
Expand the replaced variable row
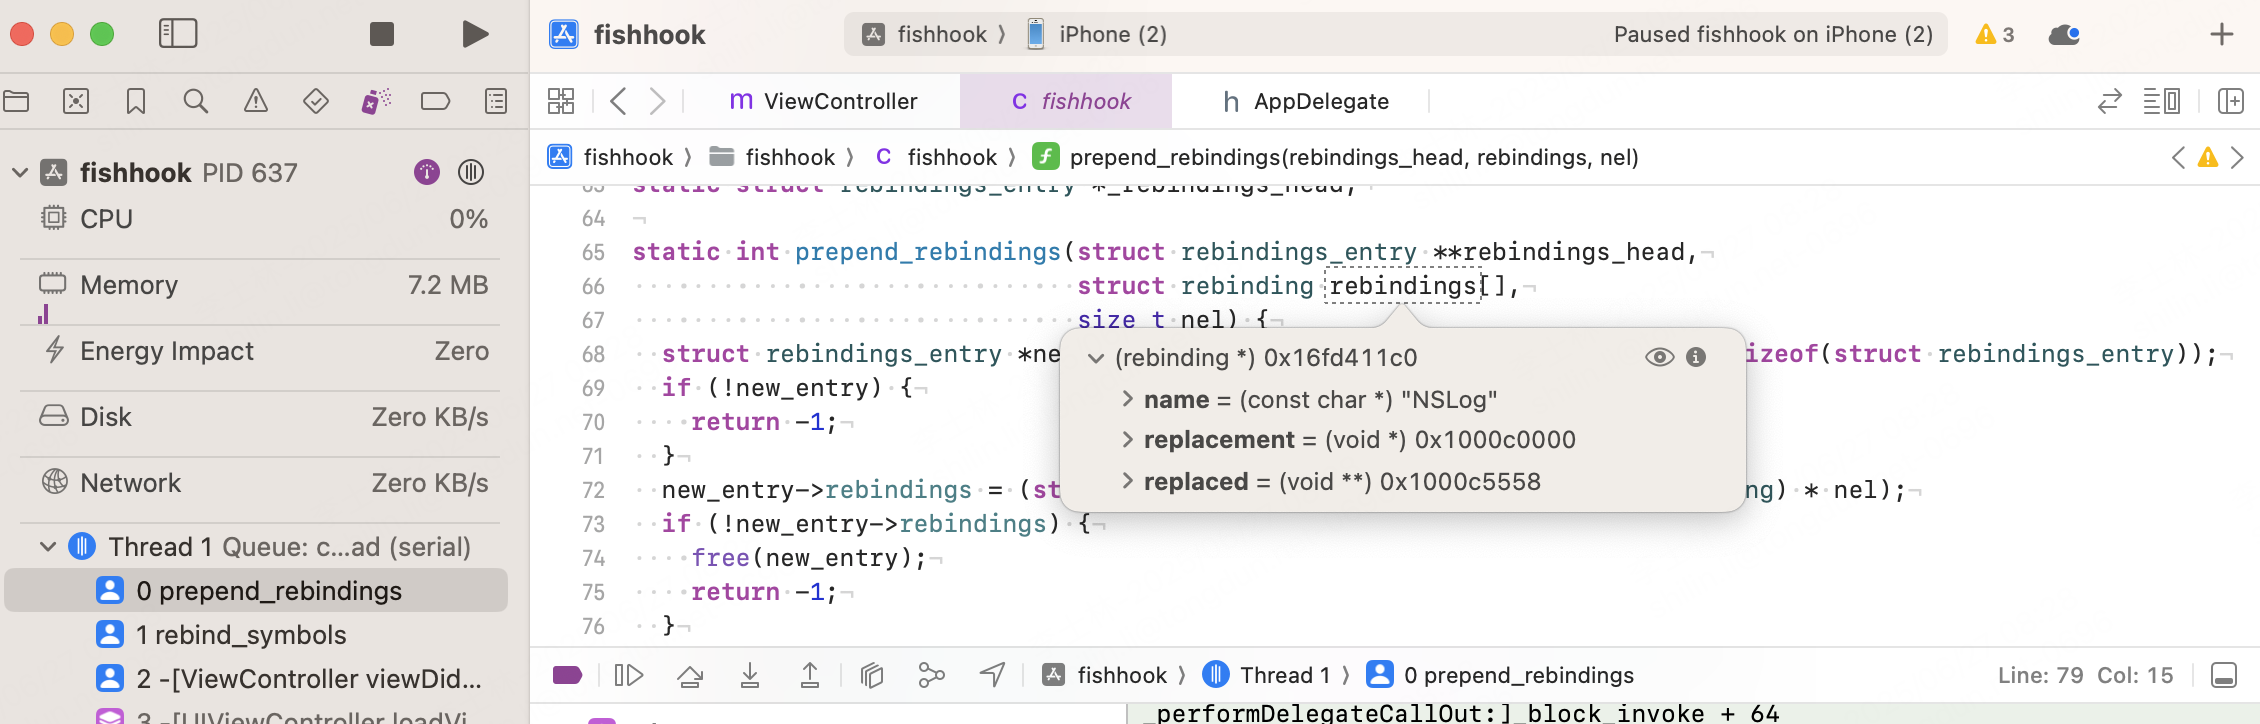(x=1127, y=481)
